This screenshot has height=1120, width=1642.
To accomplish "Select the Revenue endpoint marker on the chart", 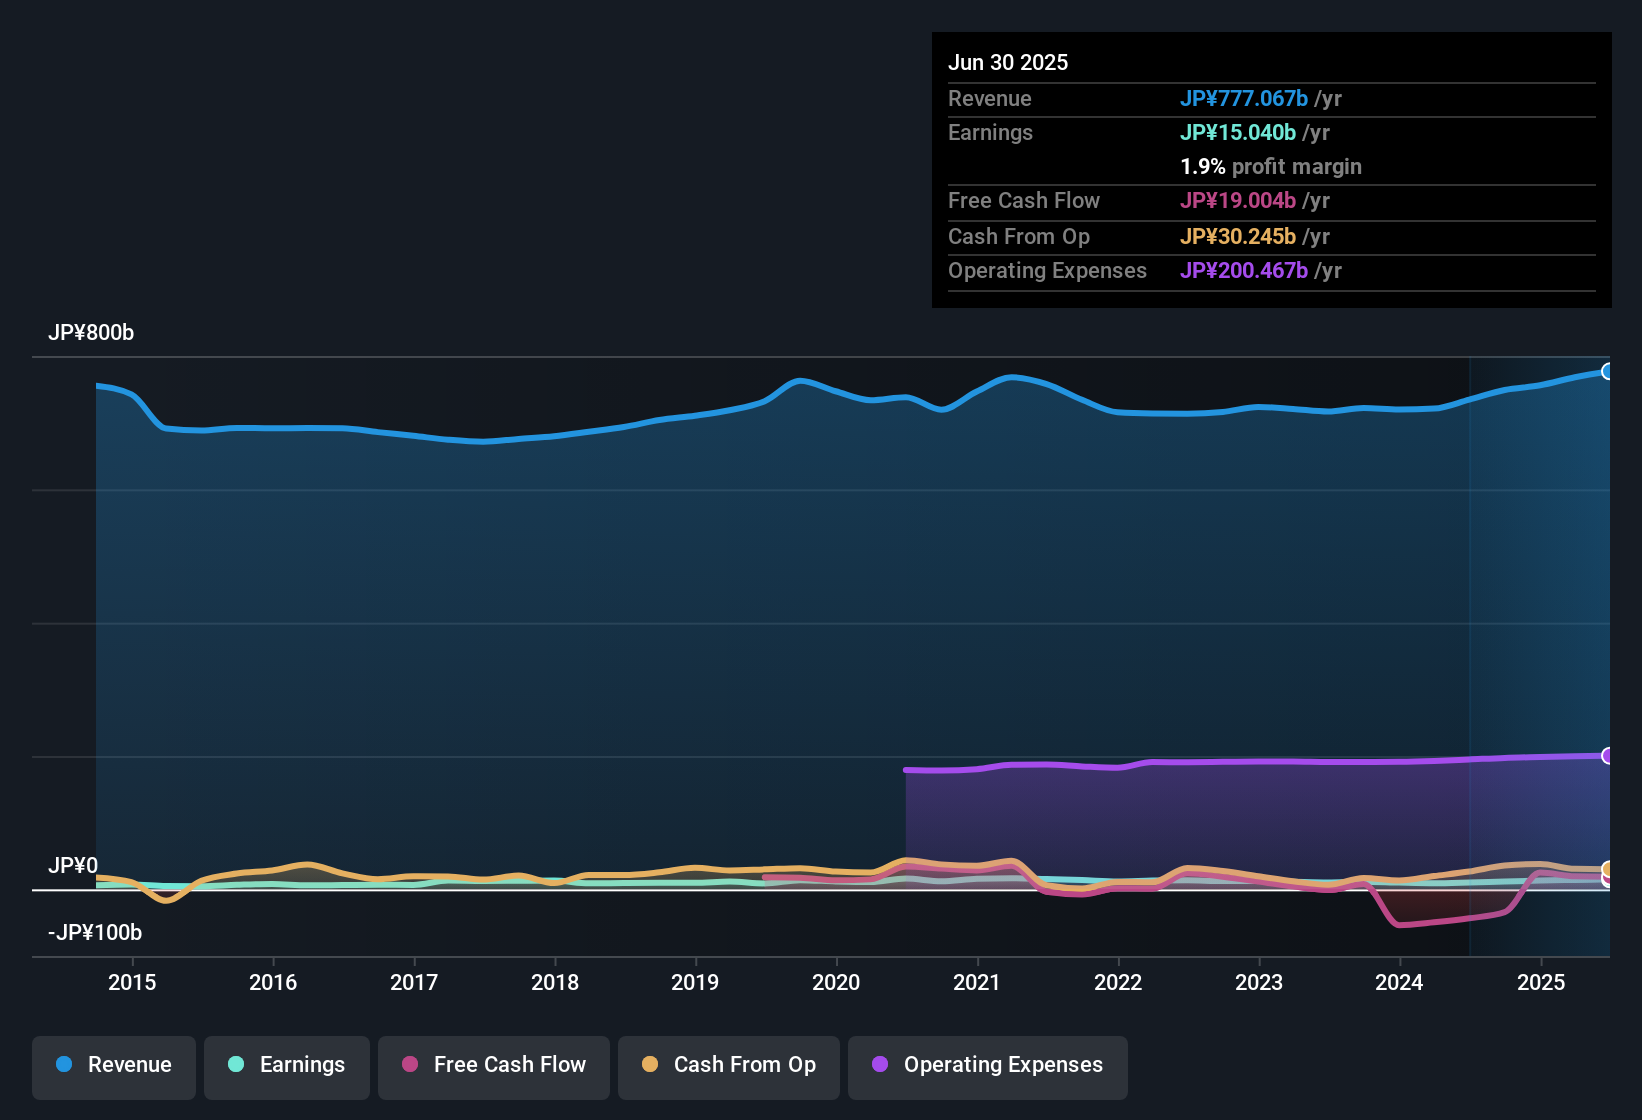I will point(1608,371).
